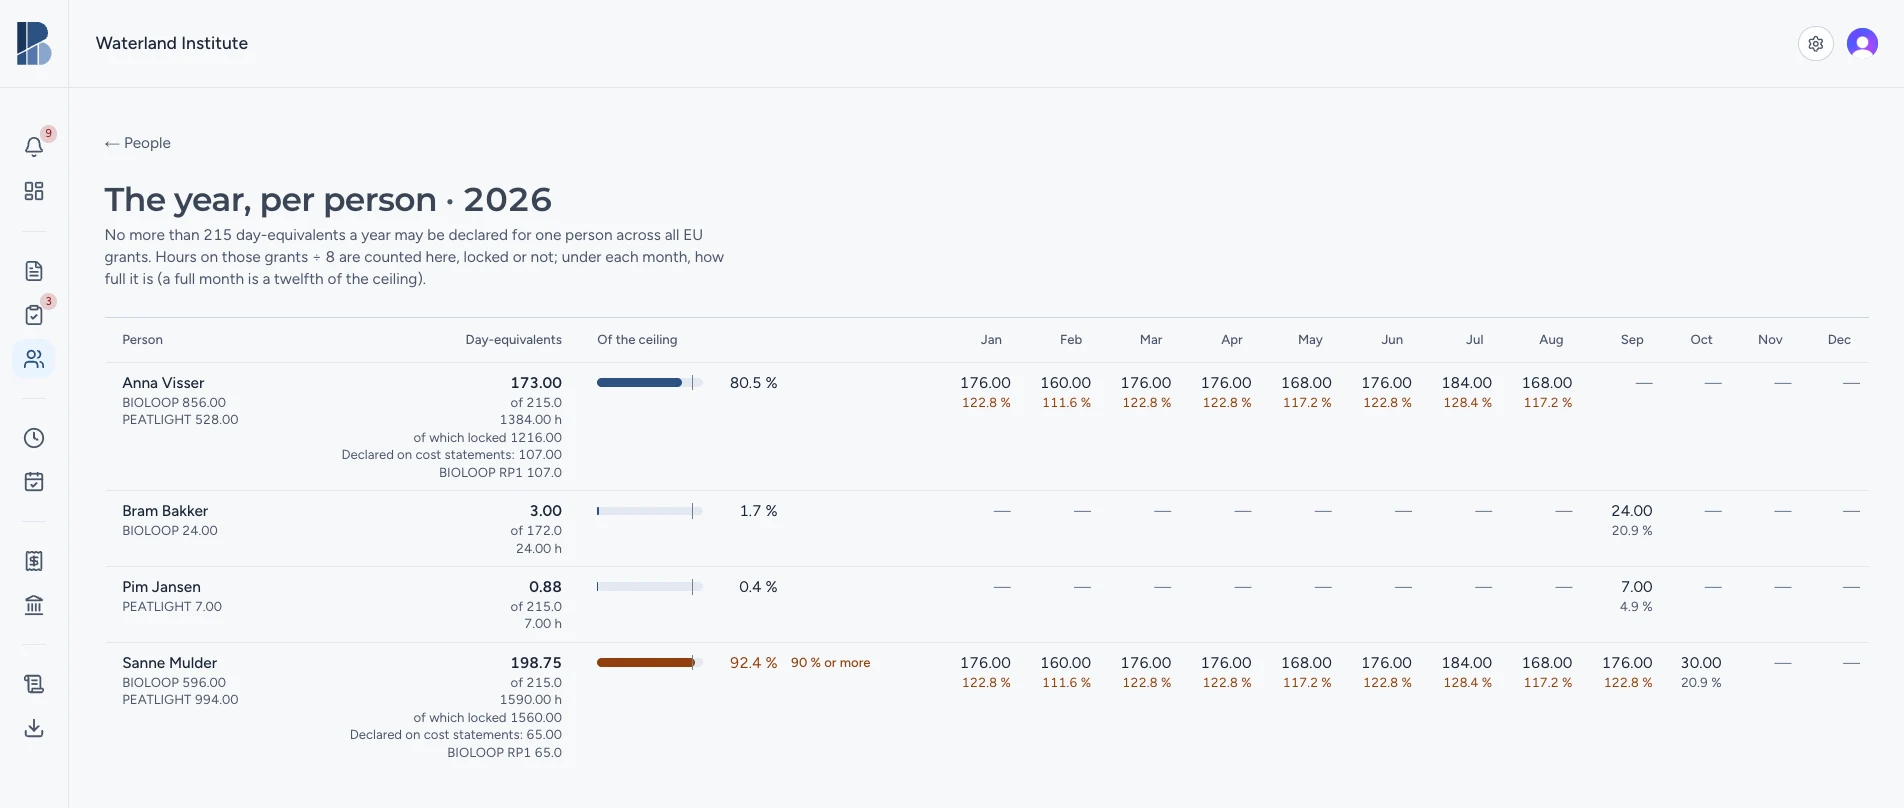The height and width of the screenshot is (808, 1904).
Task: Click the Waterland Institute title
Action: (172, 43)
